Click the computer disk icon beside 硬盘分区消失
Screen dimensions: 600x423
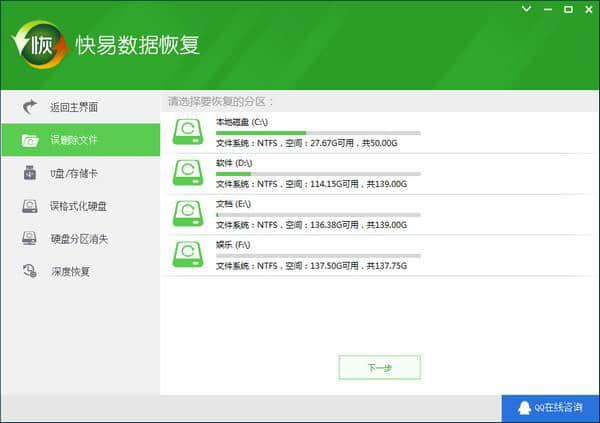coord(29,238)
